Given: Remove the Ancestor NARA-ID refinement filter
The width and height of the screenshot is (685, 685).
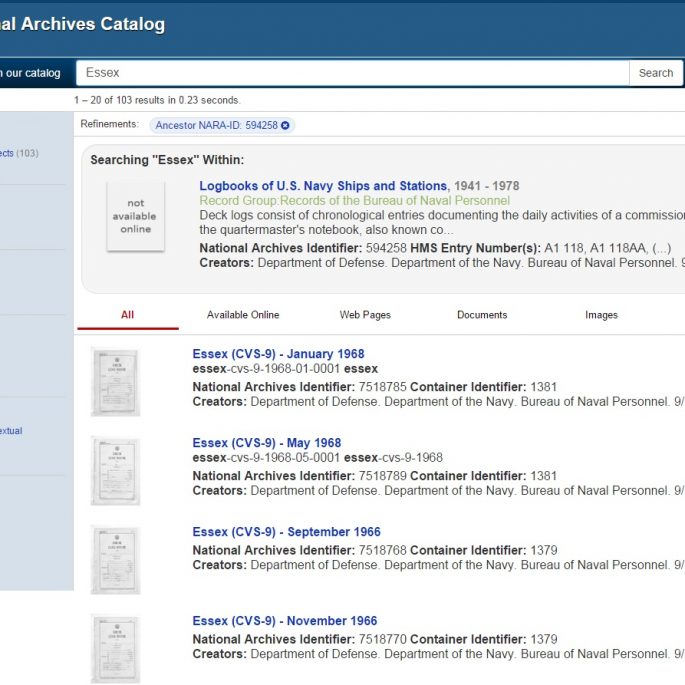Looking at the screenshot, I should [285, 125].
